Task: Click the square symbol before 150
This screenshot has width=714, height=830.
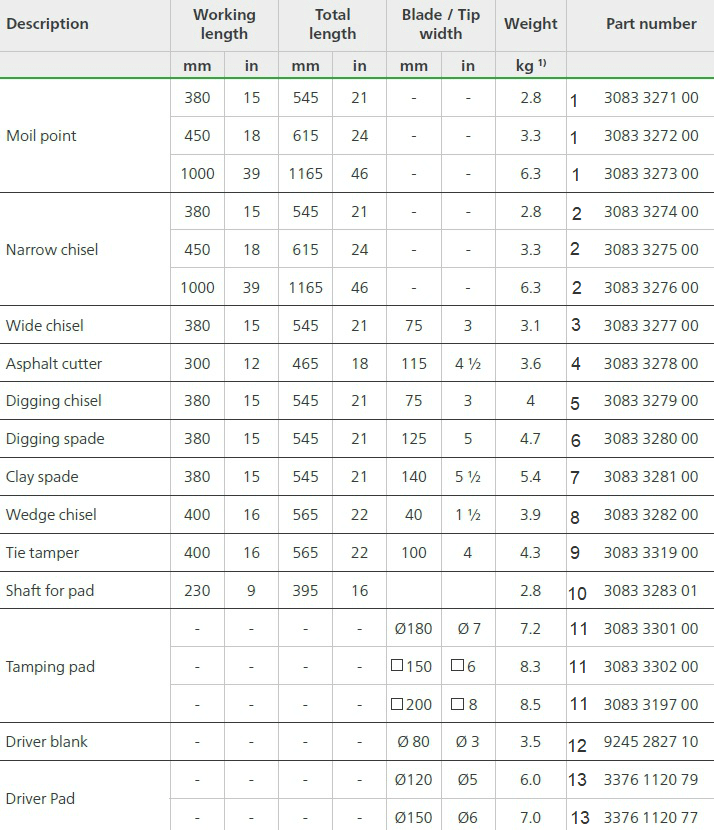Action: coord(397,665)
